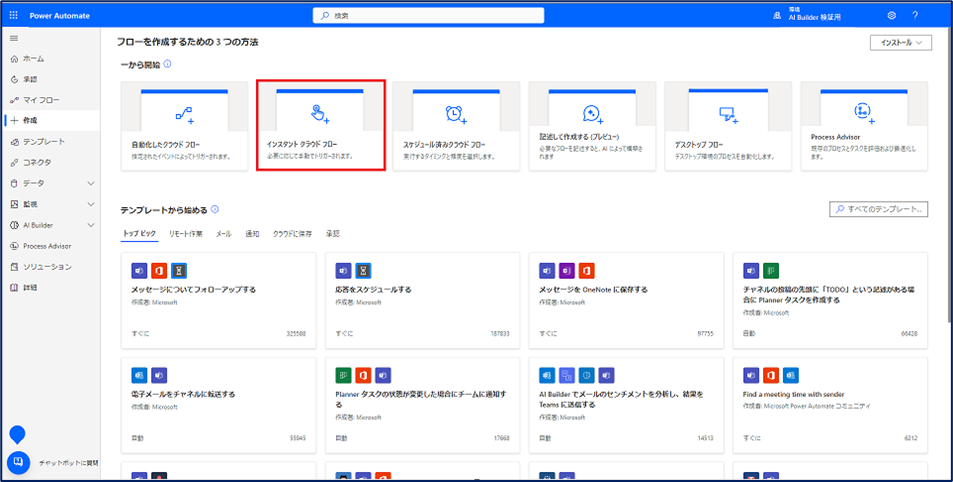Click Outlook icon on Find a meeting time card
The height and width of the screenshot is (482, 953).
791,376
